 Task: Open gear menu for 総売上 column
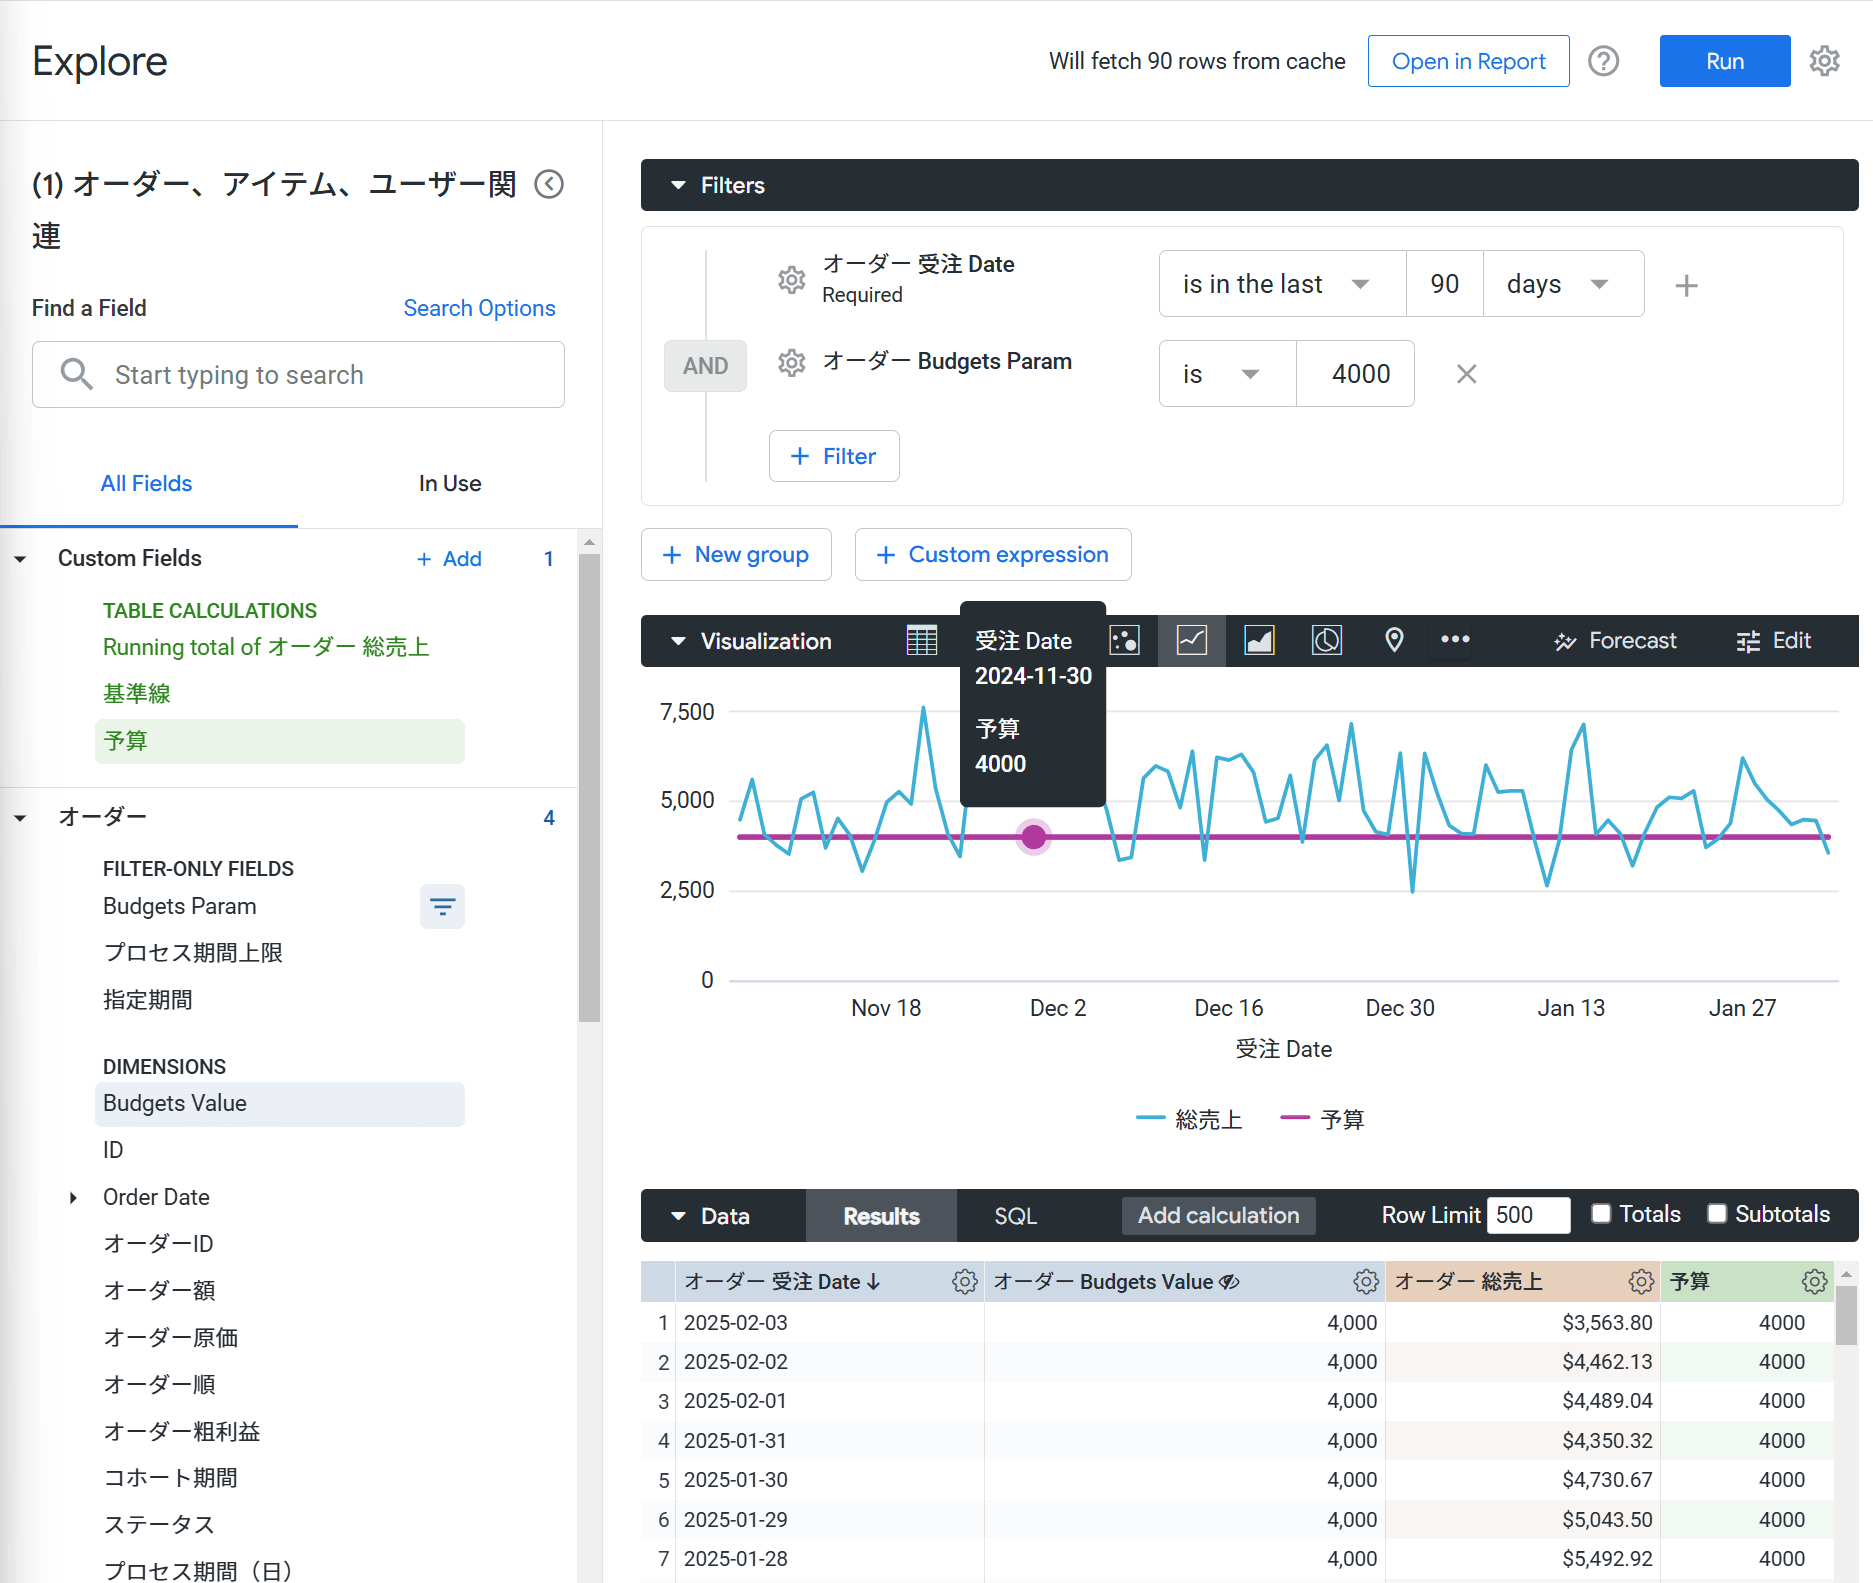click(x=1641, y=1282)
